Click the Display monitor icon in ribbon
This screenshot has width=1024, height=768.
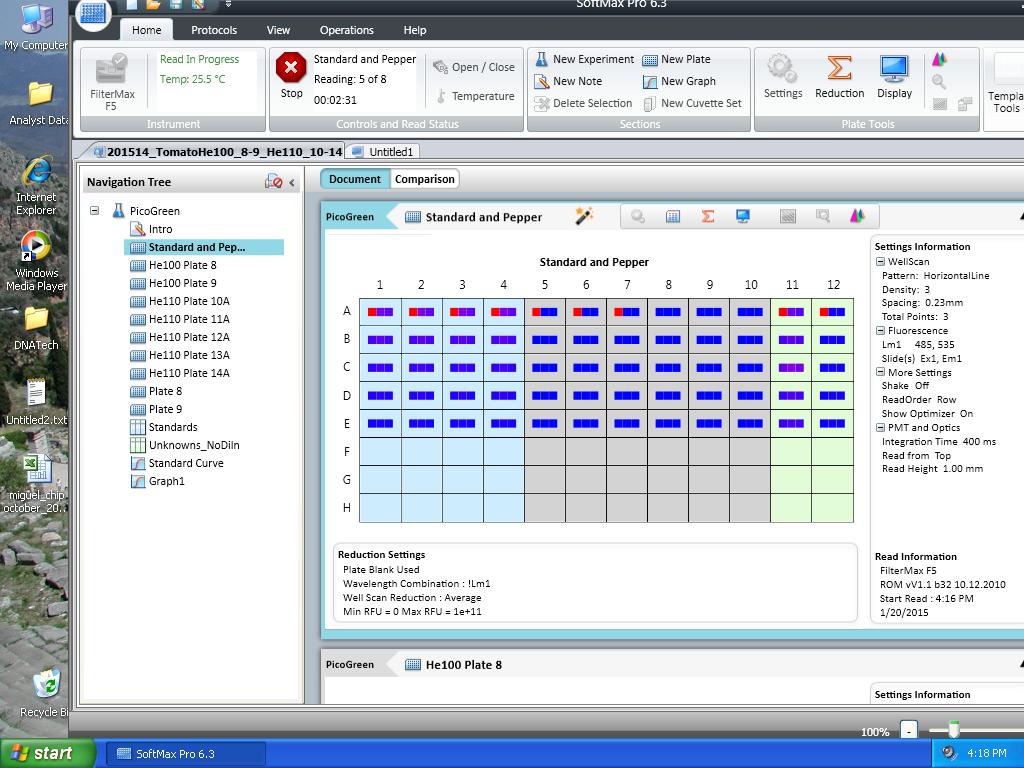(894, 75)
